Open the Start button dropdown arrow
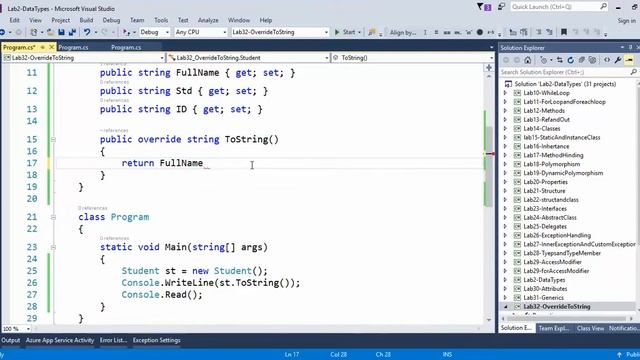This screenshot has height=360, width=640. coord(359,32)
